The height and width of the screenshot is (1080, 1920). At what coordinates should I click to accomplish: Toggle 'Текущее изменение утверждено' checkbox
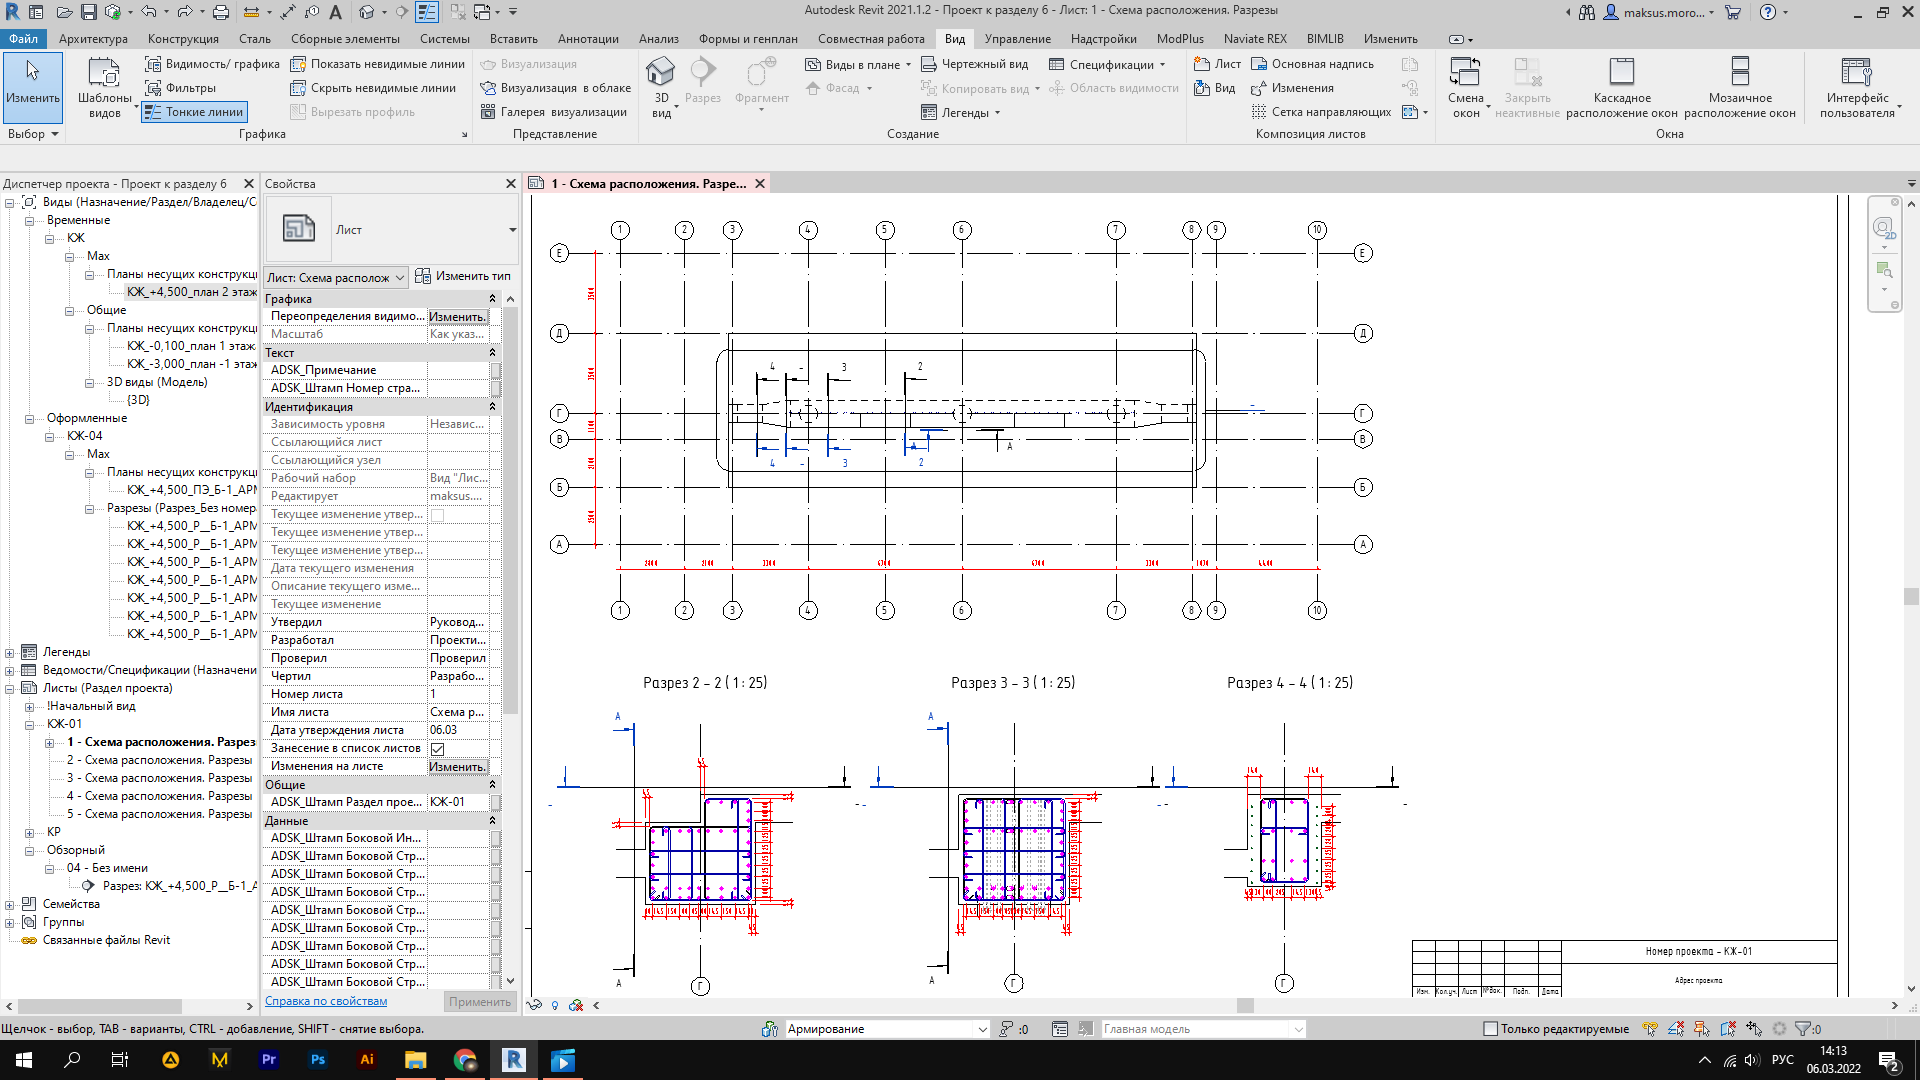437,515
